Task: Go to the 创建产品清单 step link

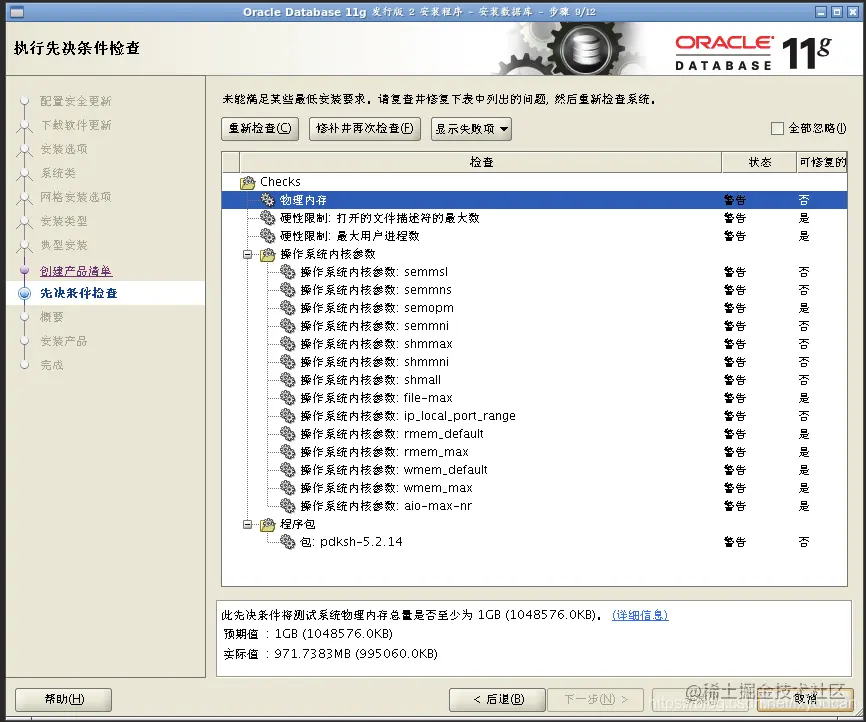Action: (76, 271)
